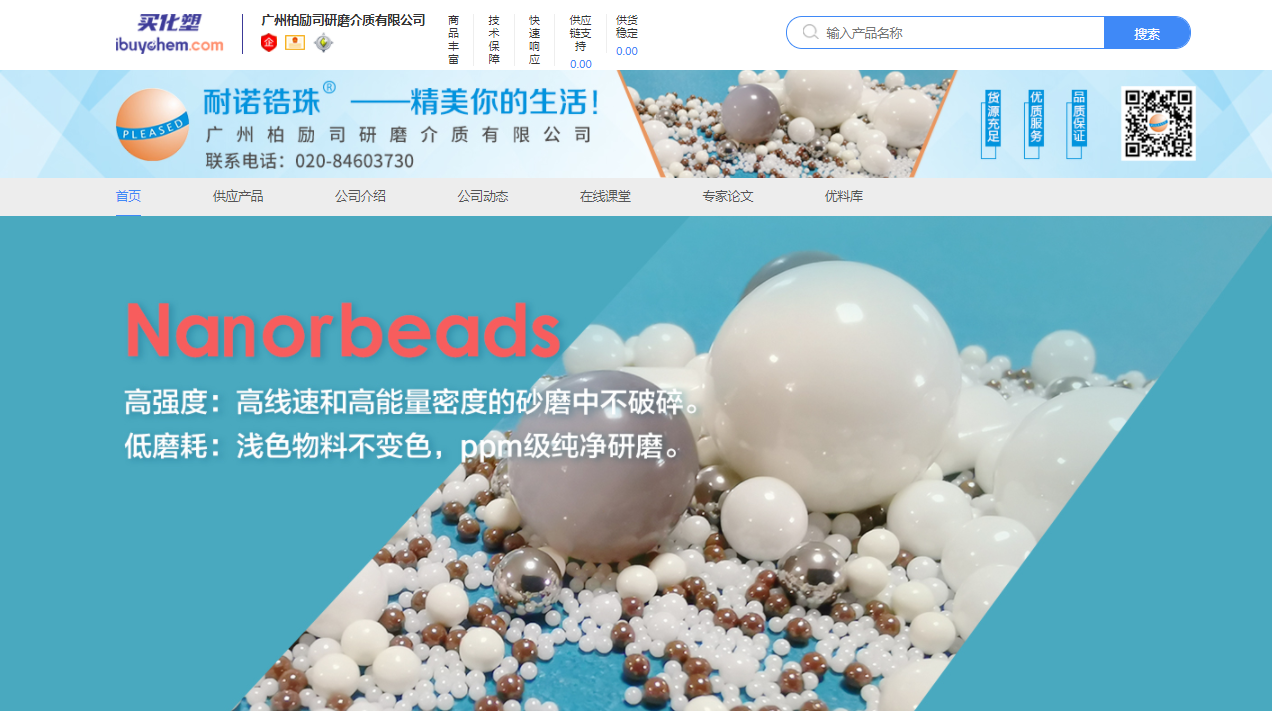Click the 品质保证 vertical tag
Screen dimensions: 1272x711
pos(1077,123)
